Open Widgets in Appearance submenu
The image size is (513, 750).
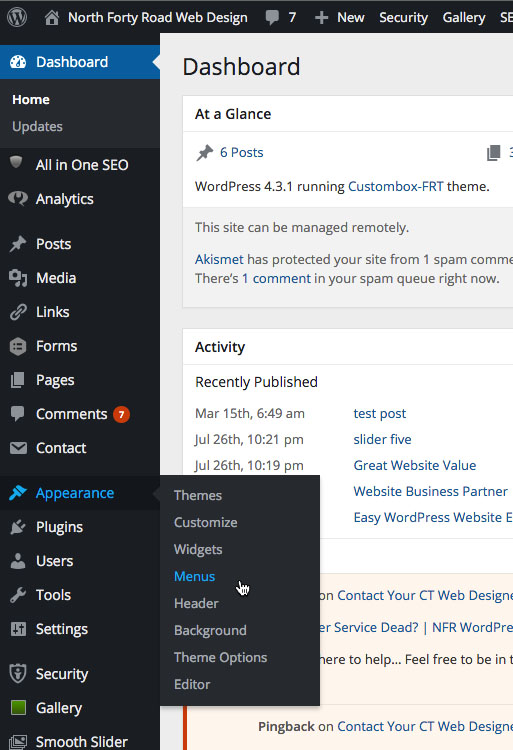click(198, 550)
